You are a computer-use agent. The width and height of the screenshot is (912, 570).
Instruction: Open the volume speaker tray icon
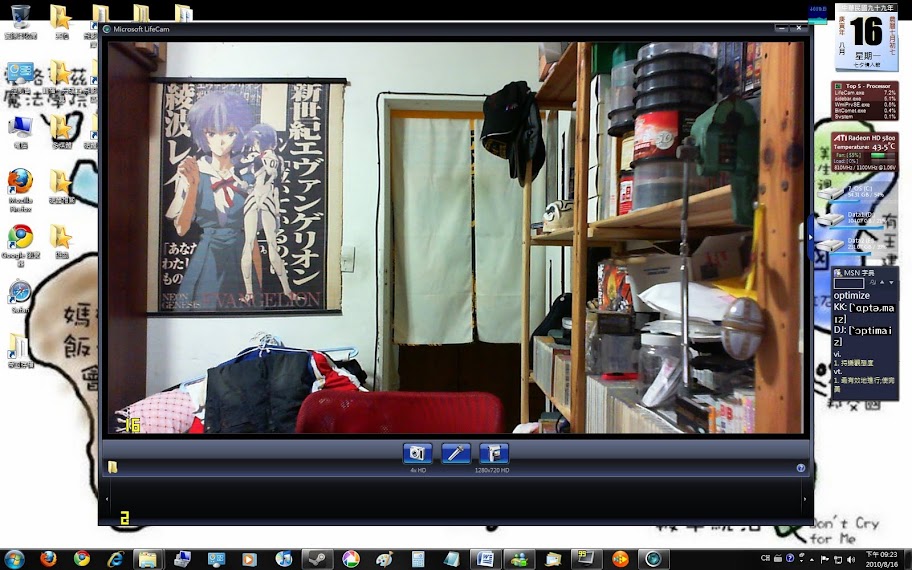click(x=852, y=560)
